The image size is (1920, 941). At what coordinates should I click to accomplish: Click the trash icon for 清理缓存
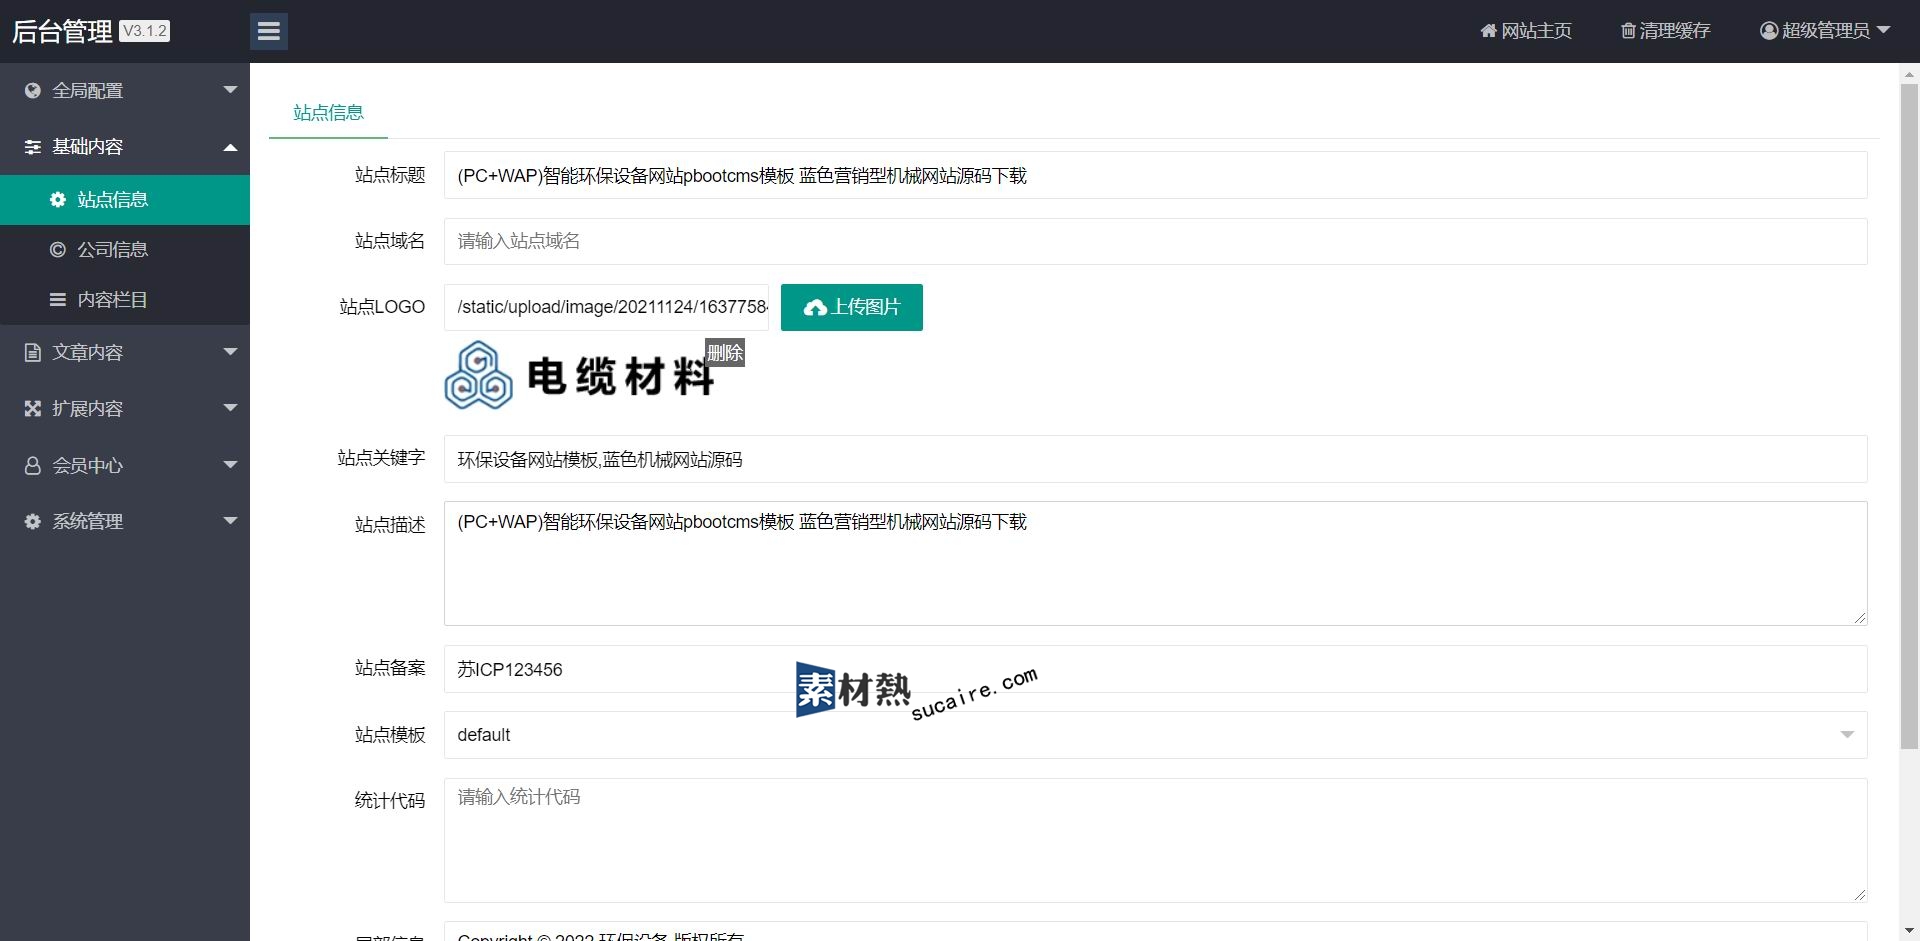(1628, 31)
